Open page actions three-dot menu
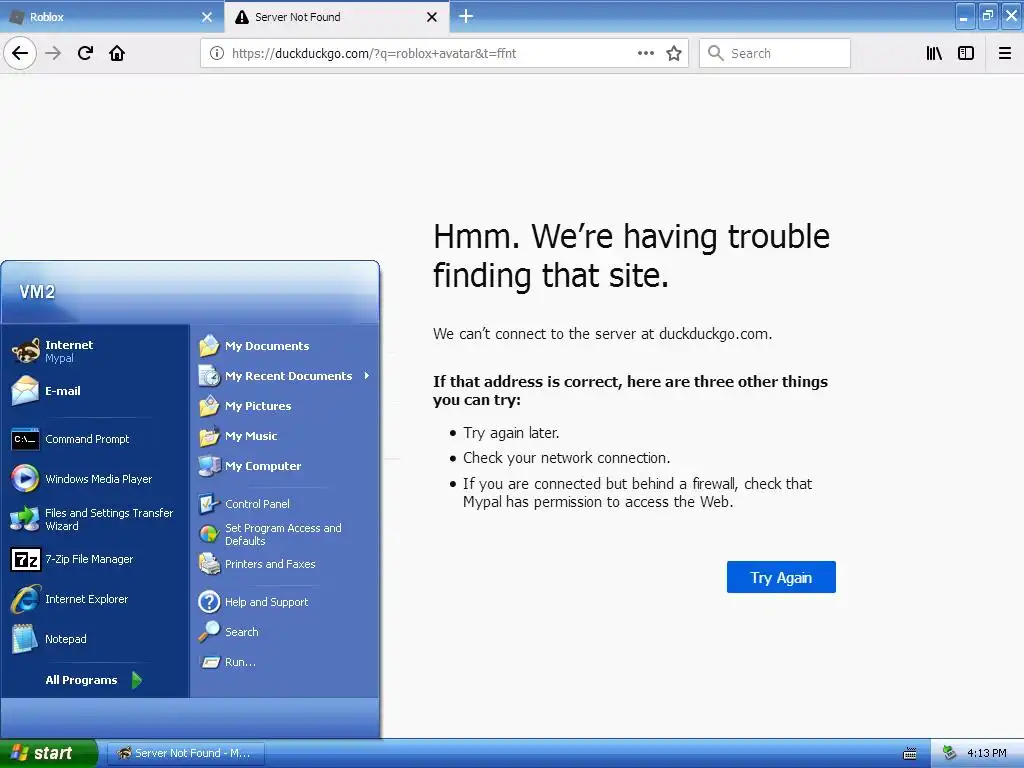This screenshot has height=768, width=1024. pos(645,53)
